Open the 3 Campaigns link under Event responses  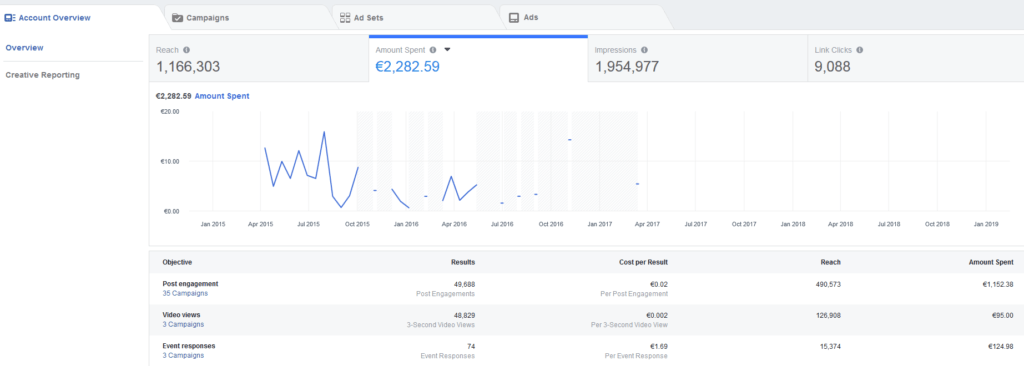183,356
